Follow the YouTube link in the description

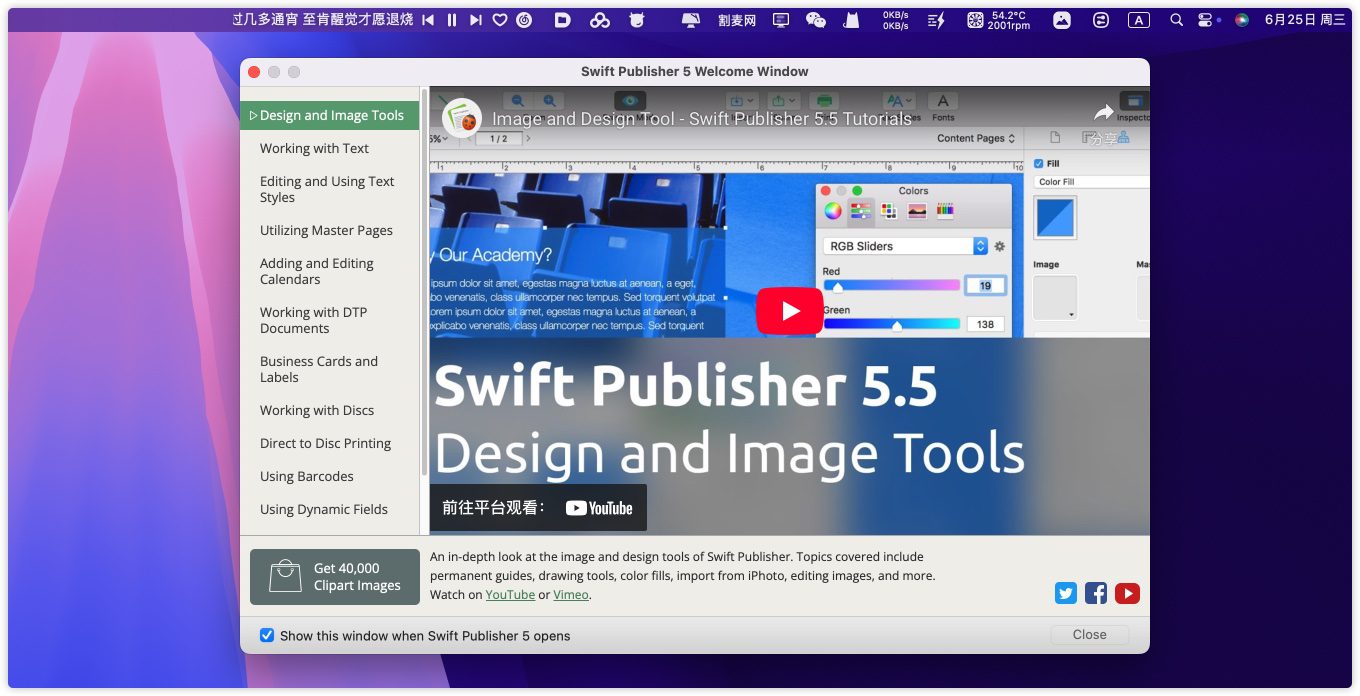(510, 595)
